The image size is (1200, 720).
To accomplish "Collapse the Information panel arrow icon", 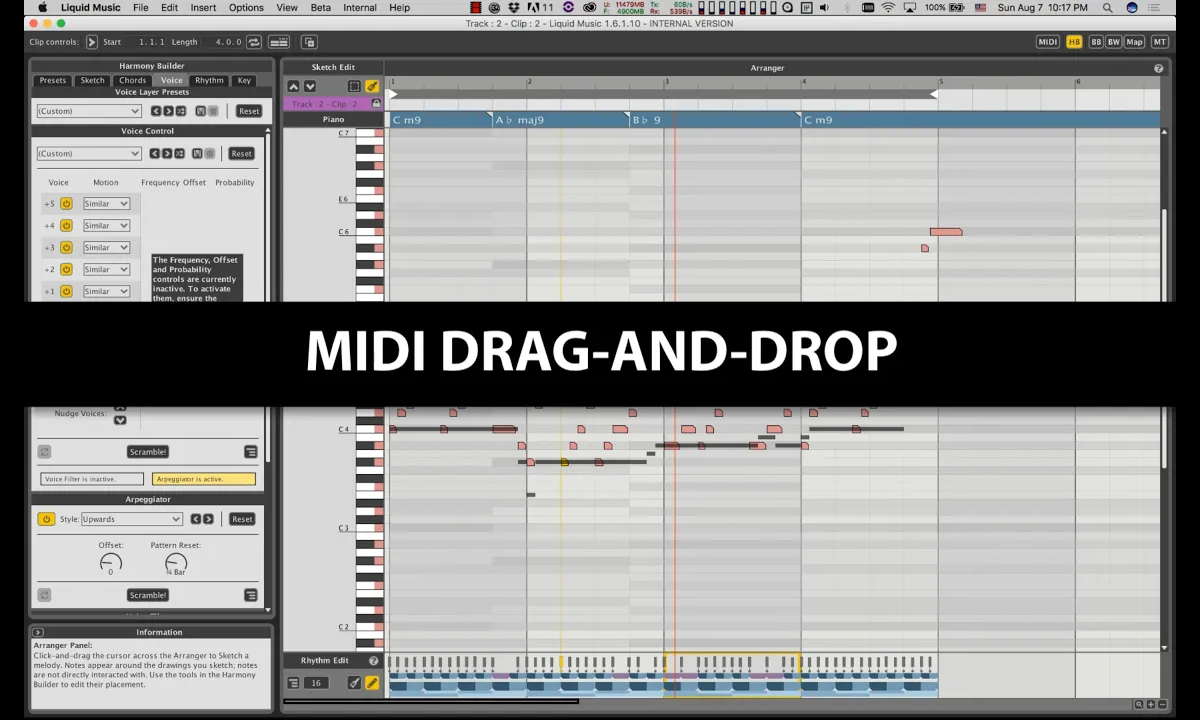I will (38, 632).
